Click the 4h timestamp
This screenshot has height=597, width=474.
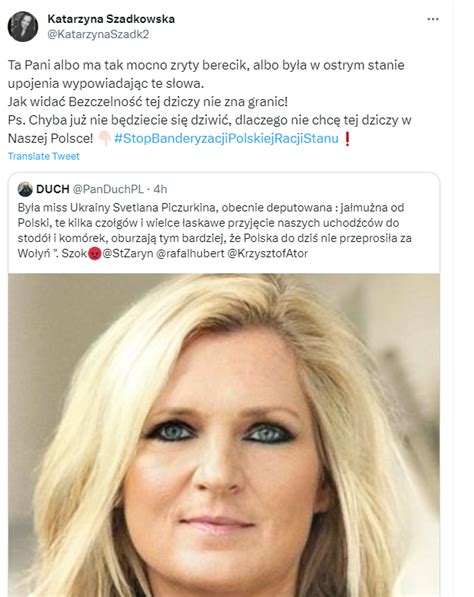tap(160, 189)
